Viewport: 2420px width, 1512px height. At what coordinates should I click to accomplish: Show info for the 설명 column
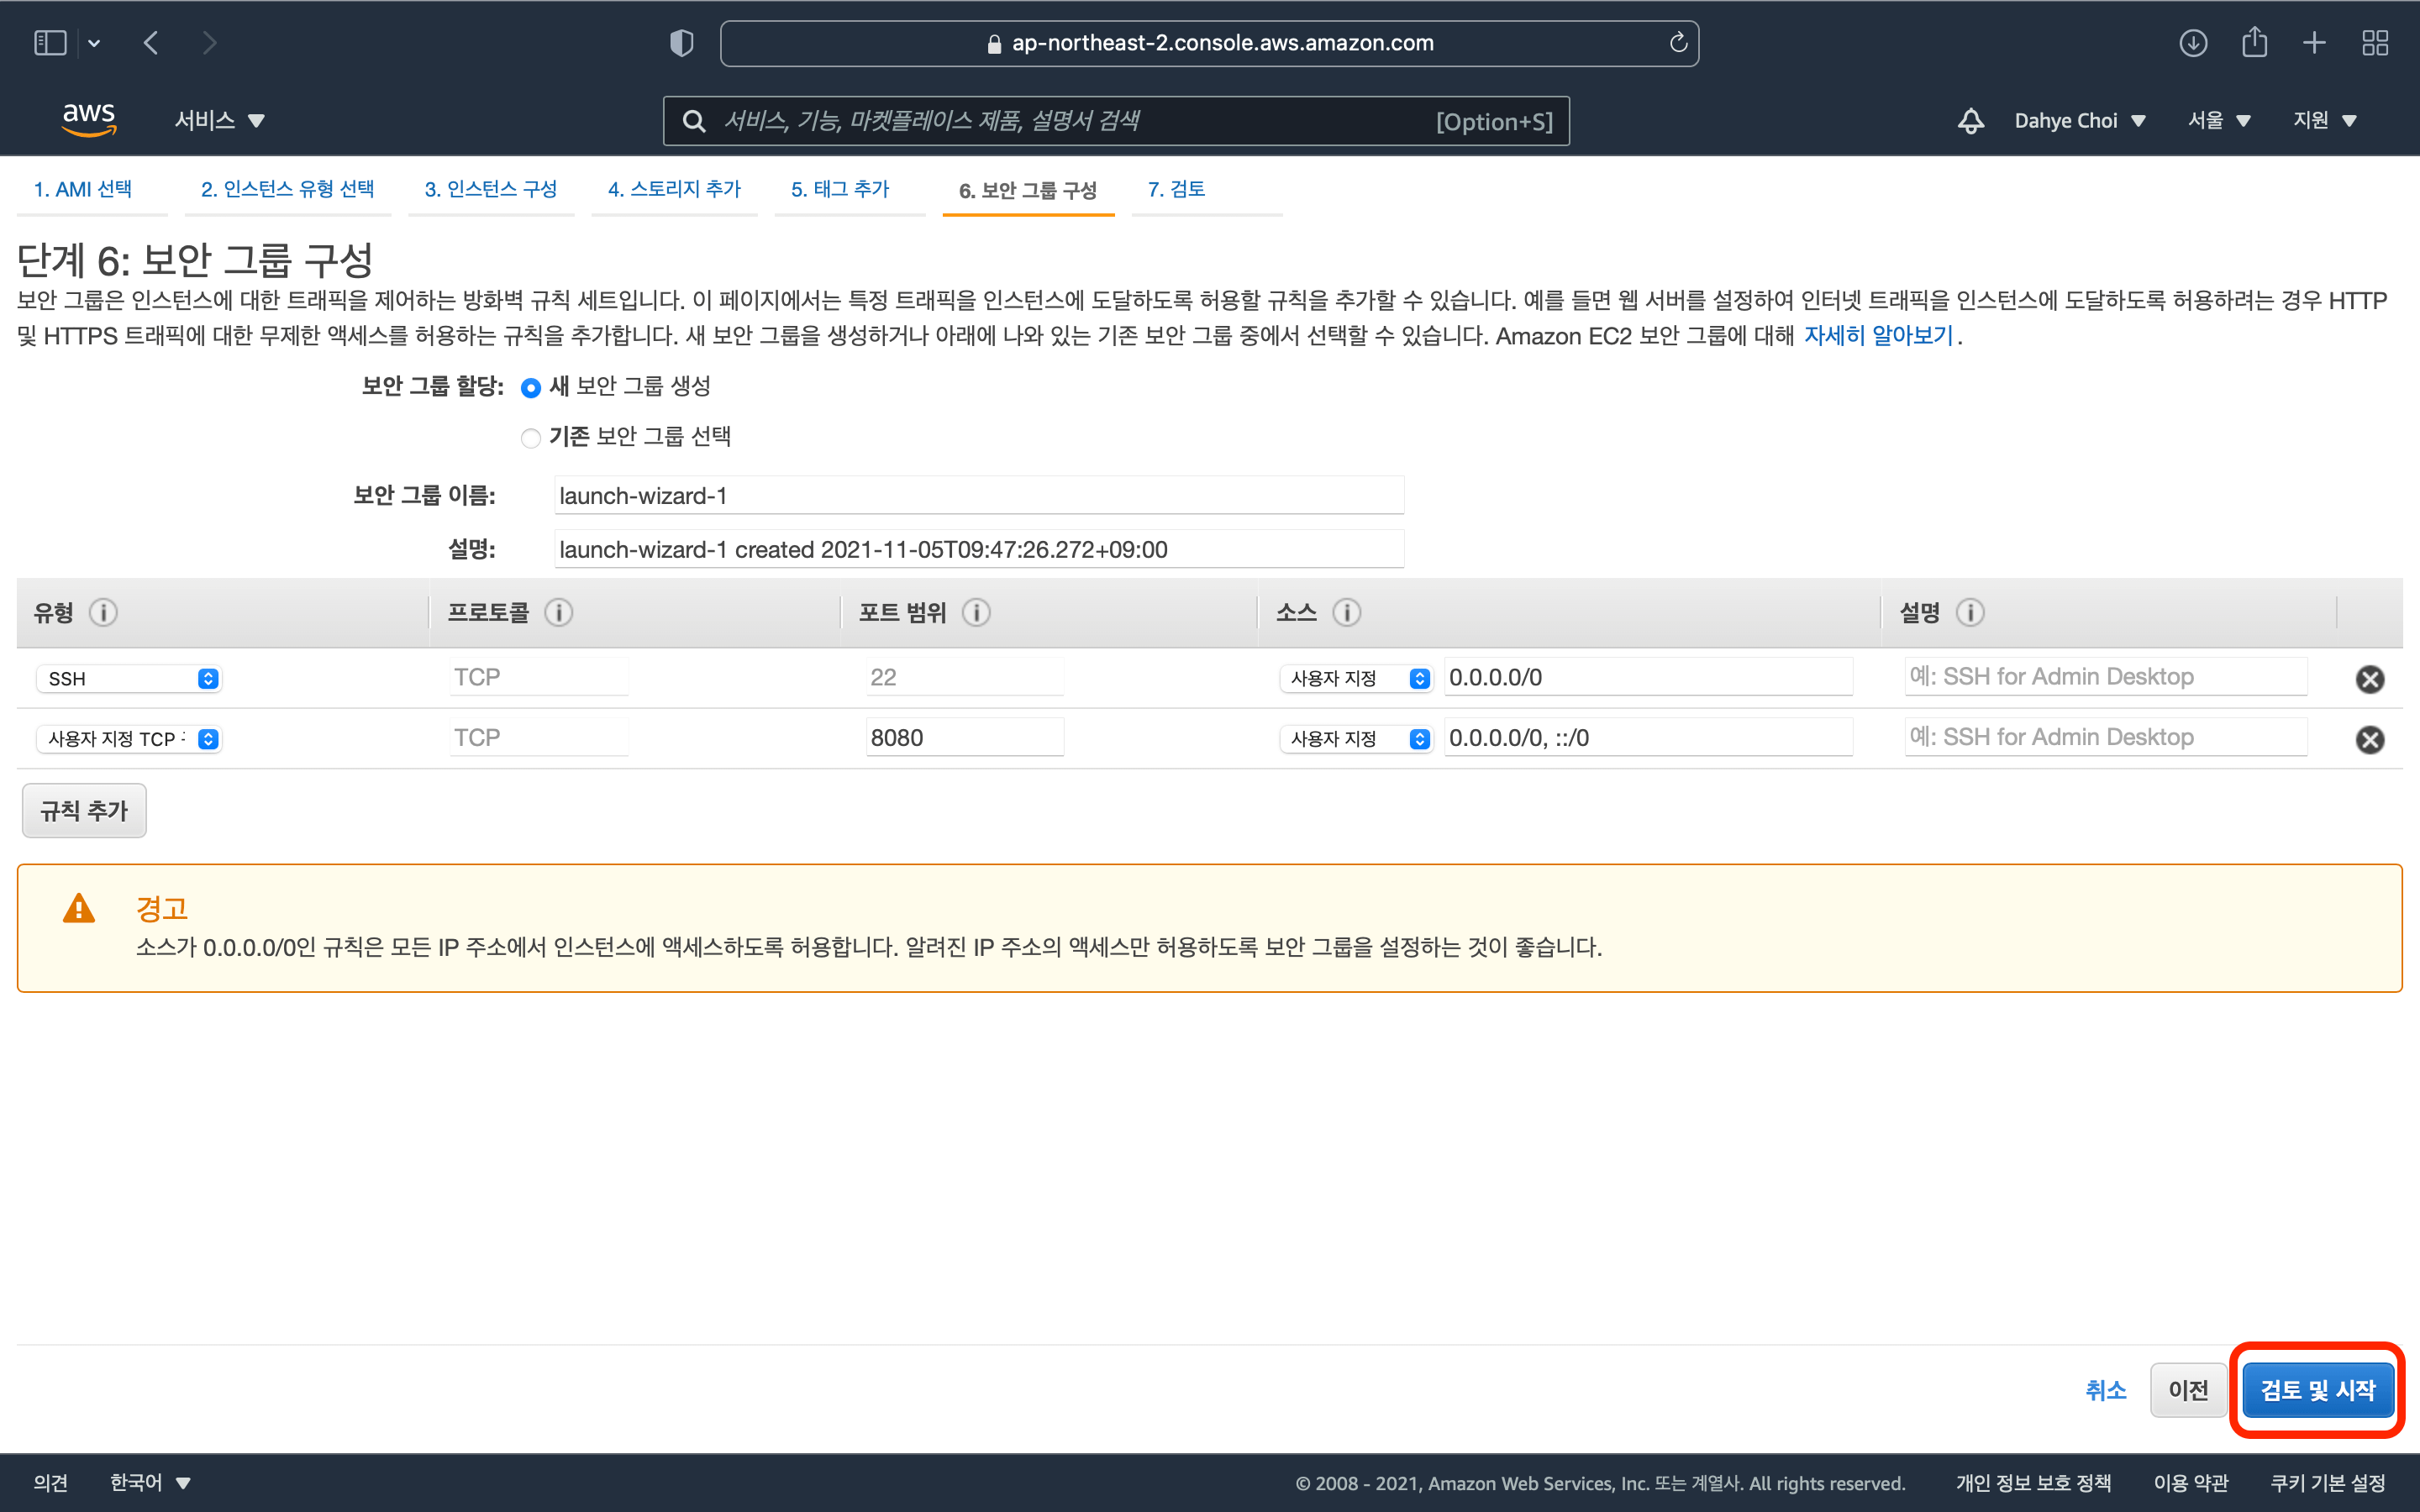pos(1970,612)
